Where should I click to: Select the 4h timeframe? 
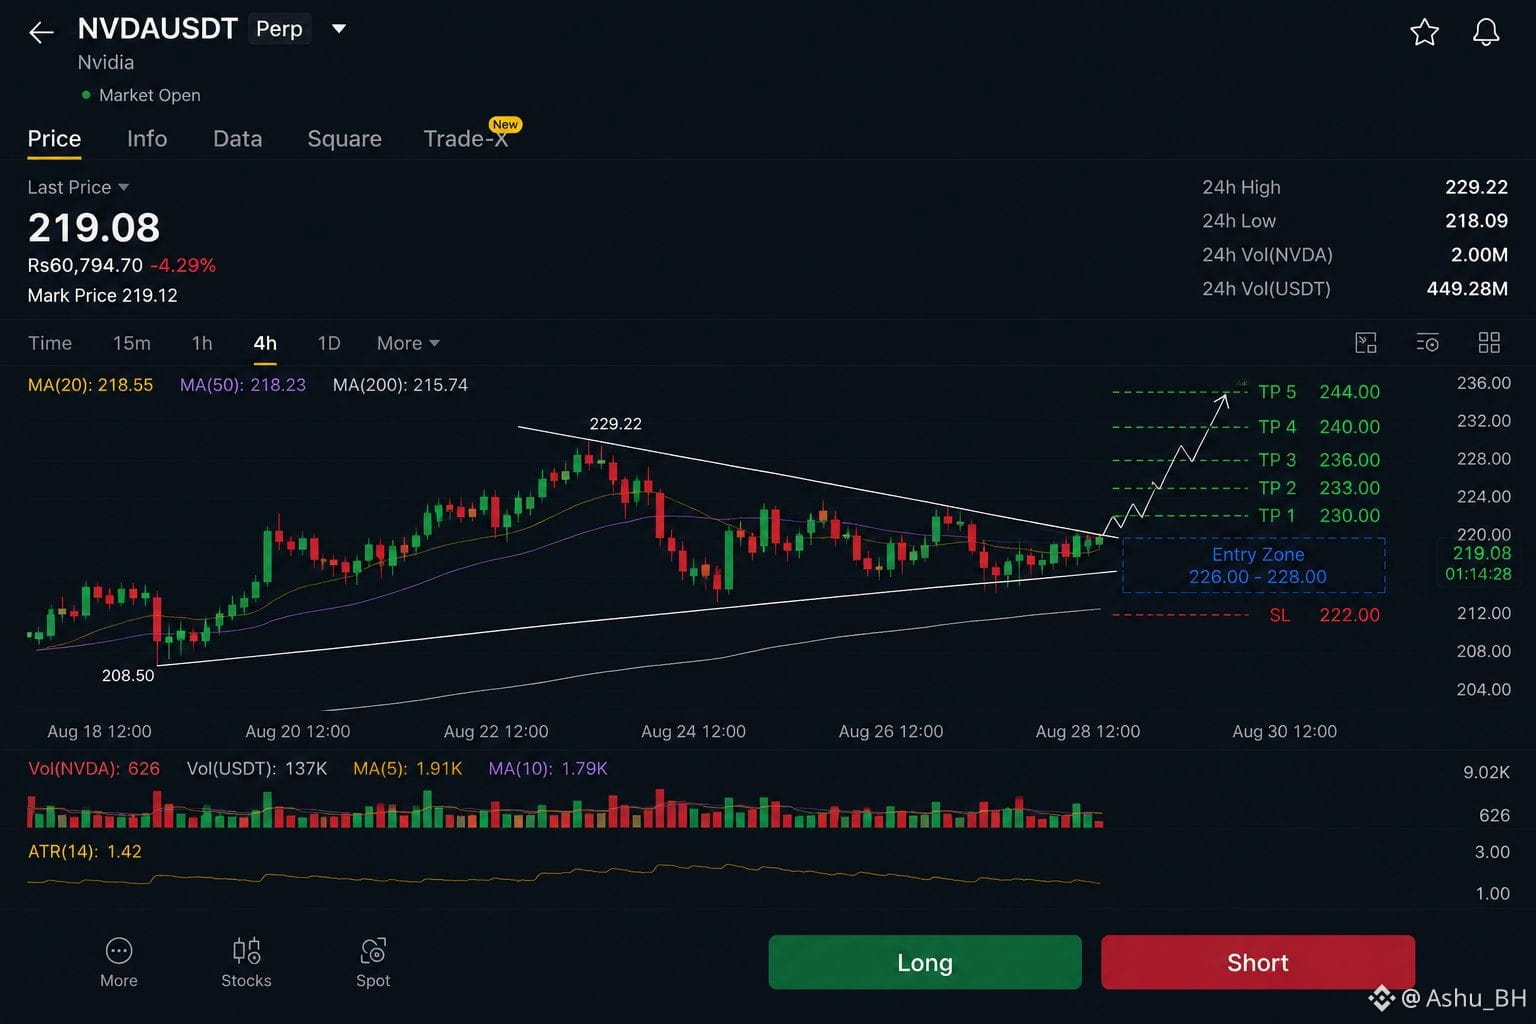(265, 343)
